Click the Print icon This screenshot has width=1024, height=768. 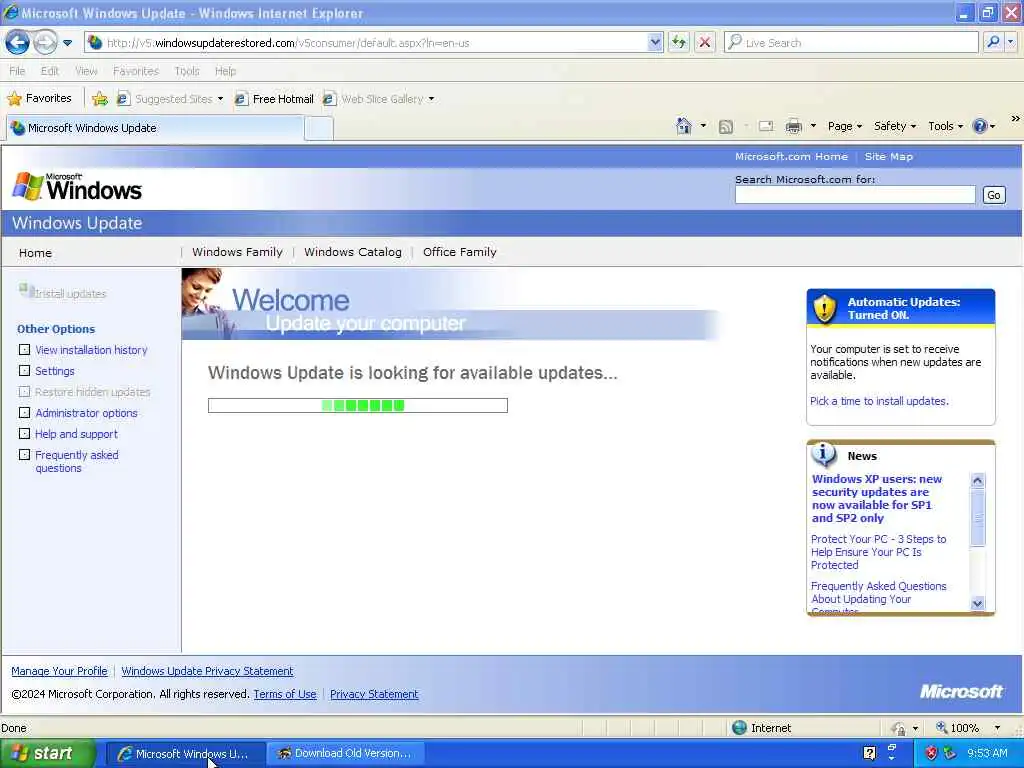coord(793,126)
